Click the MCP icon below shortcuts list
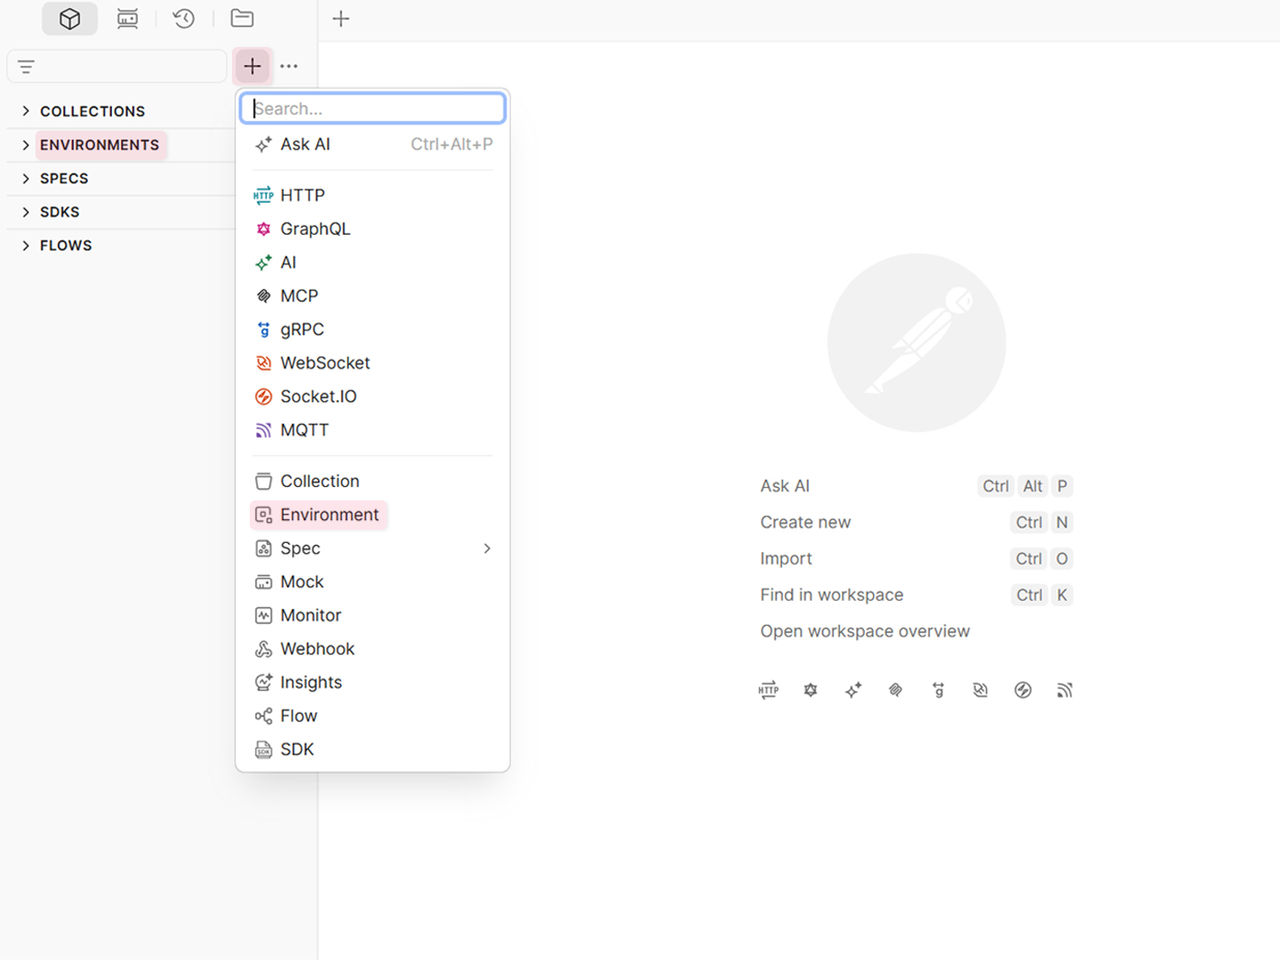The height and width of the screenshot is (960, 1280). click(x=895, y=690)
